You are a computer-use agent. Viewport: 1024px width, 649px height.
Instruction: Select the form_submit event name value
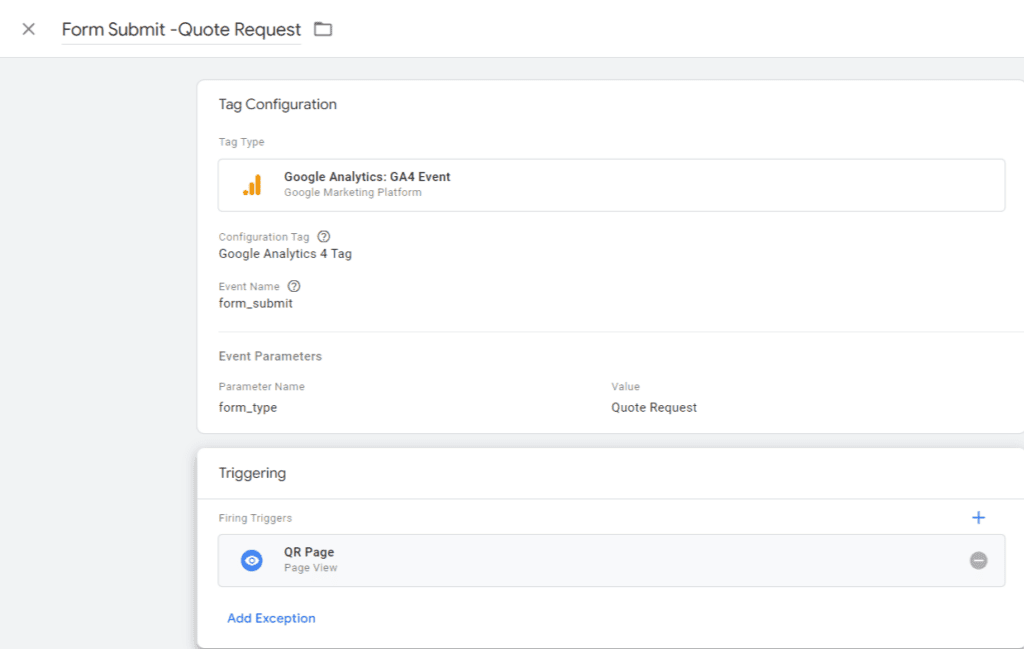pyautogui.click(x=255, y=303)
